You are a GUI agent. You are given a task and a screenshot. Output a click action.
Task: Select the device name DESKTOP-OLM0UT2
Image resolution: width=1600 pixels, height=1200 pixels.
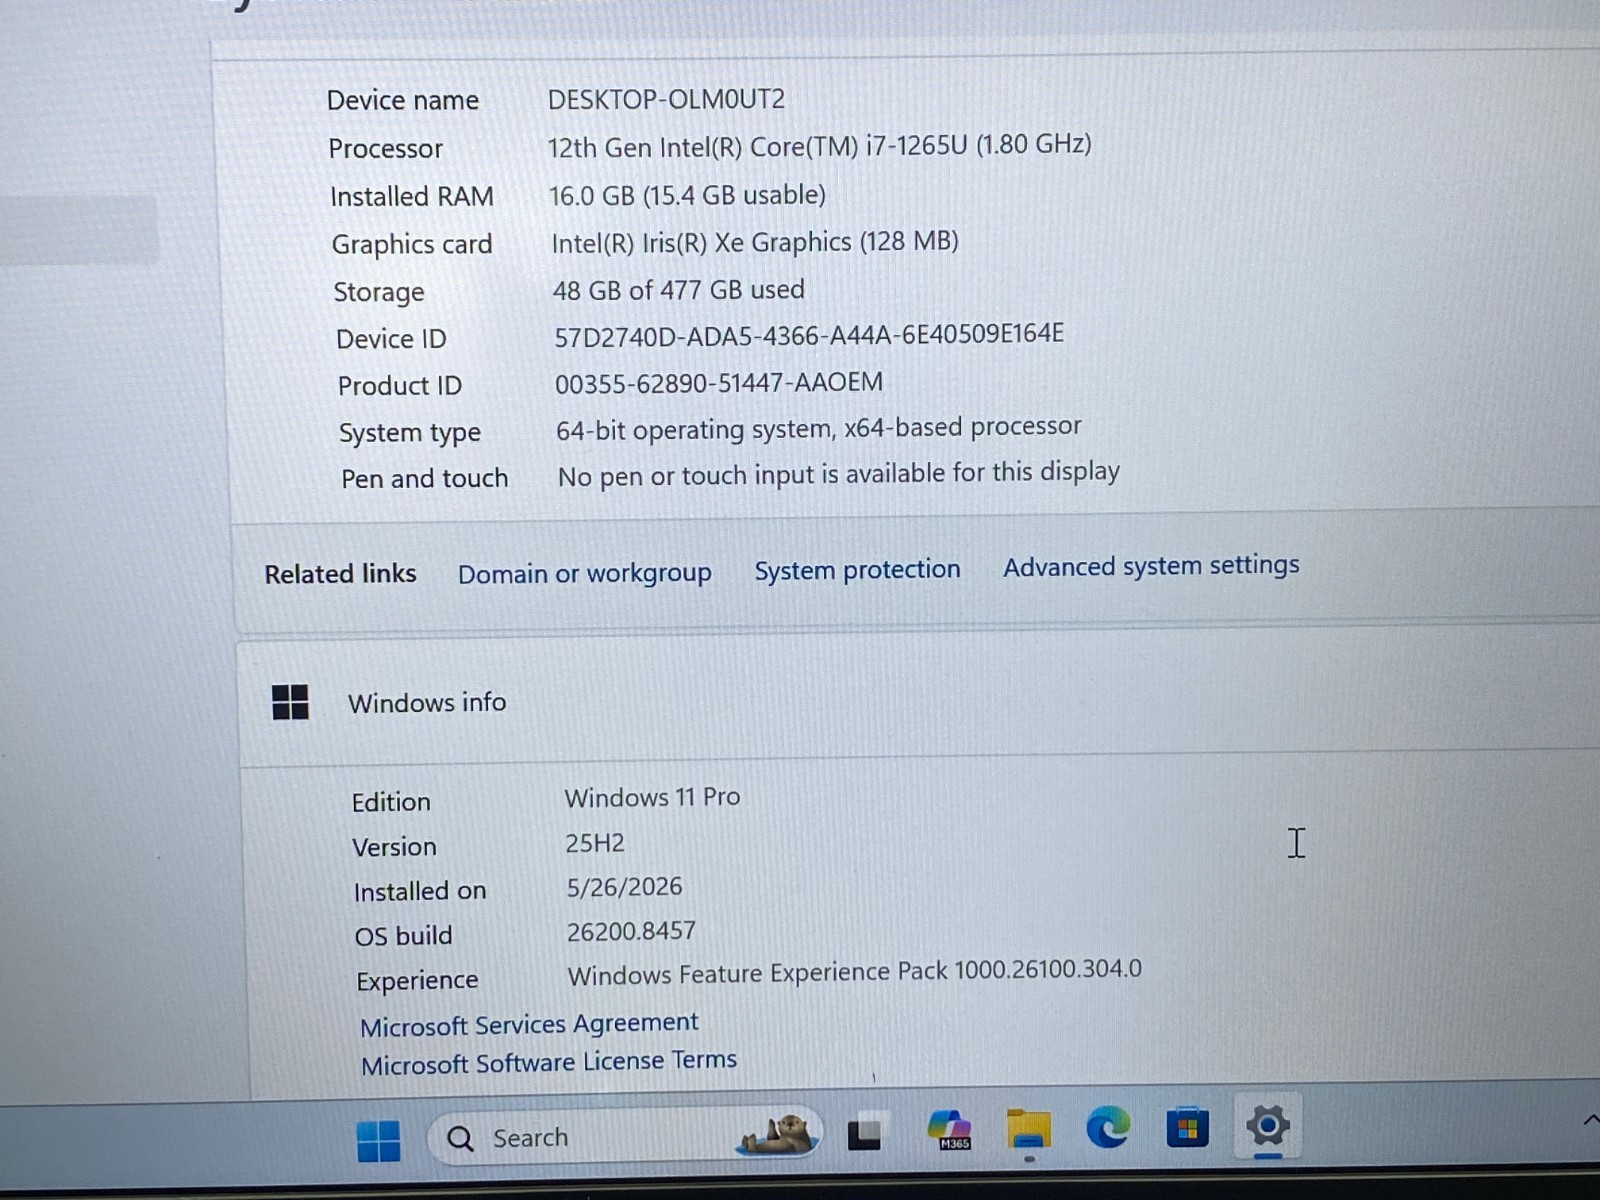(x=666, y=99)
